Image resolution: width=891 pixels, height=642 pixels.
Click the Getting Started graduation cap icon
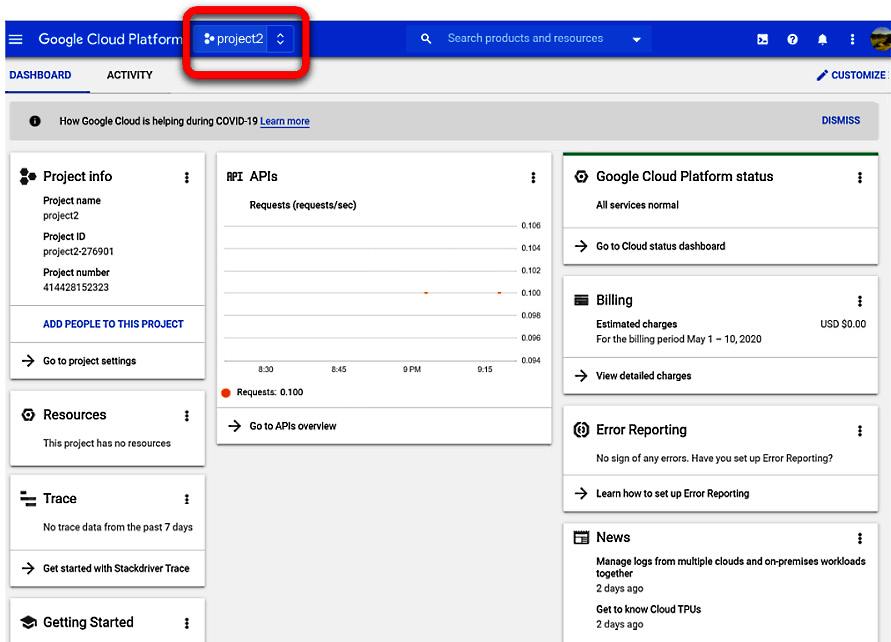(28, 622)
